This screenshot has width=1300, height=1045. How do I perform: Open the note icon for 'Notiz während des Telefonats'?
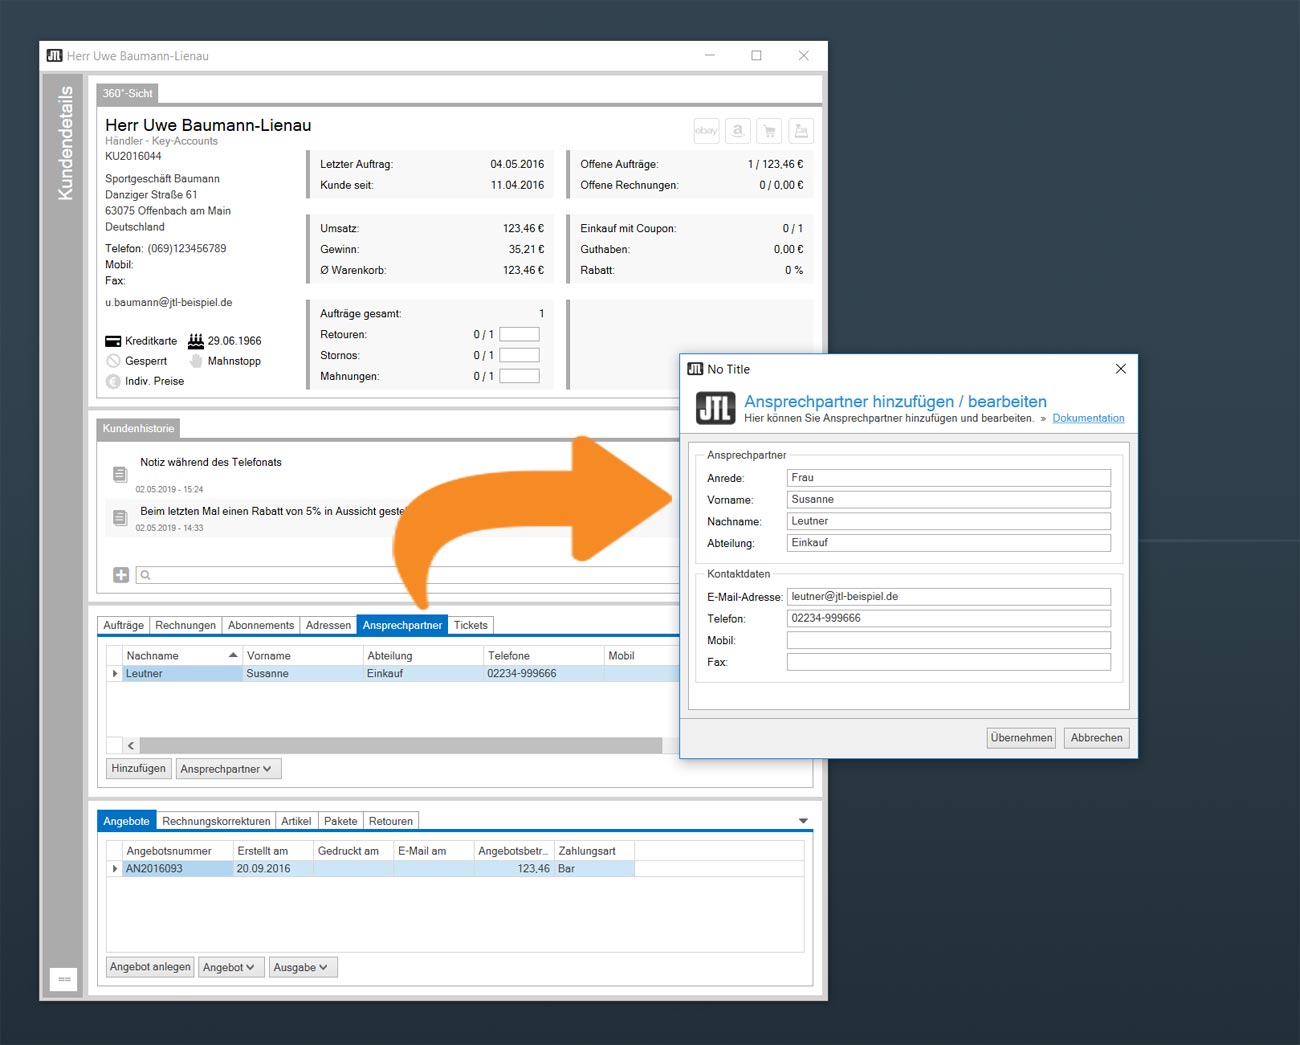click(120, 474)
